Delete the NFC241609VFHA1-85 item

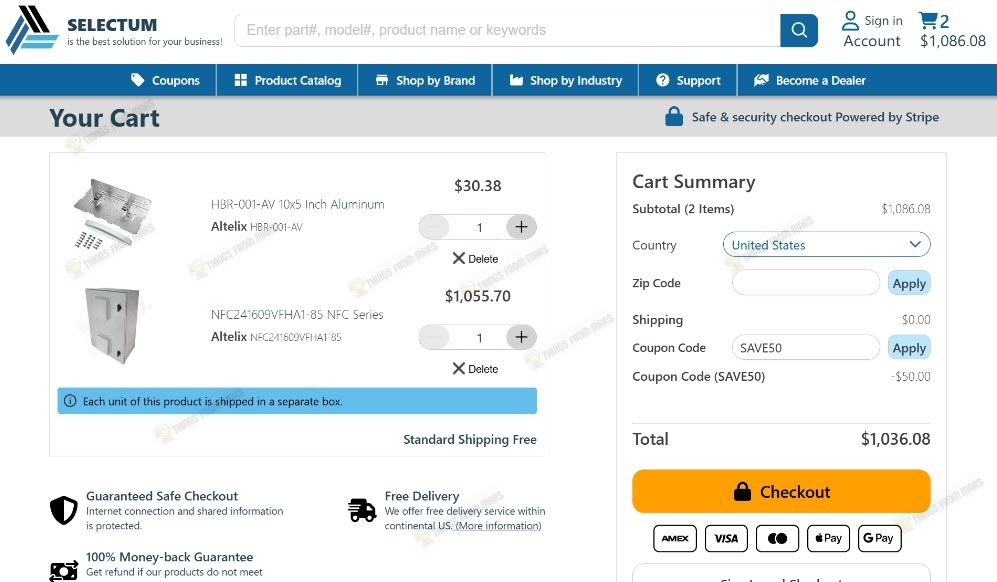click(x=475, y=368)
